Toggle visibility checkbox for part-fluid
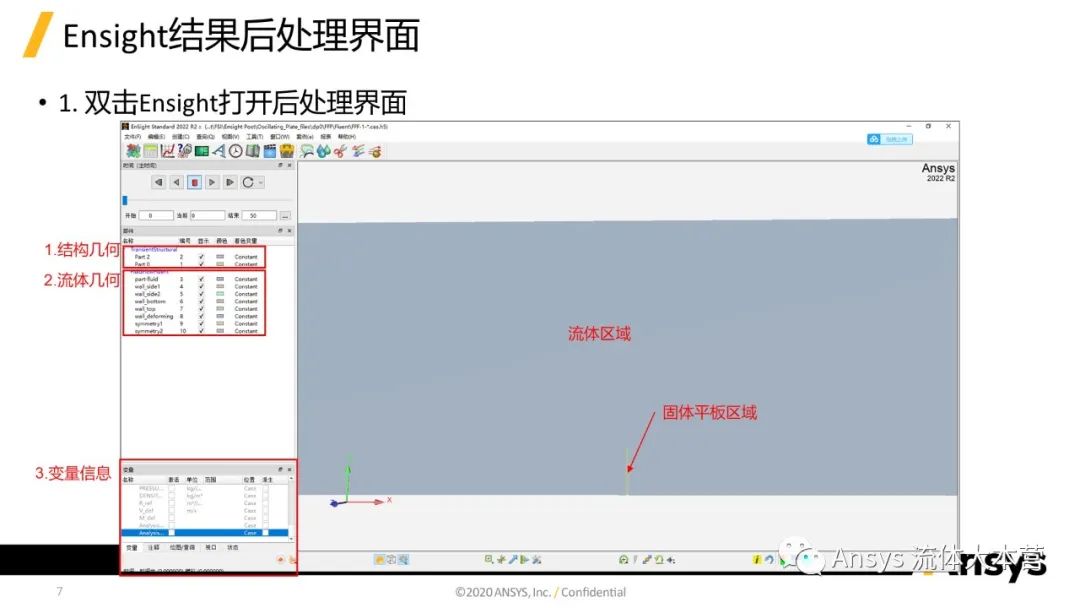This screenshot has height=608, width=1080. [x=201, y=280]
